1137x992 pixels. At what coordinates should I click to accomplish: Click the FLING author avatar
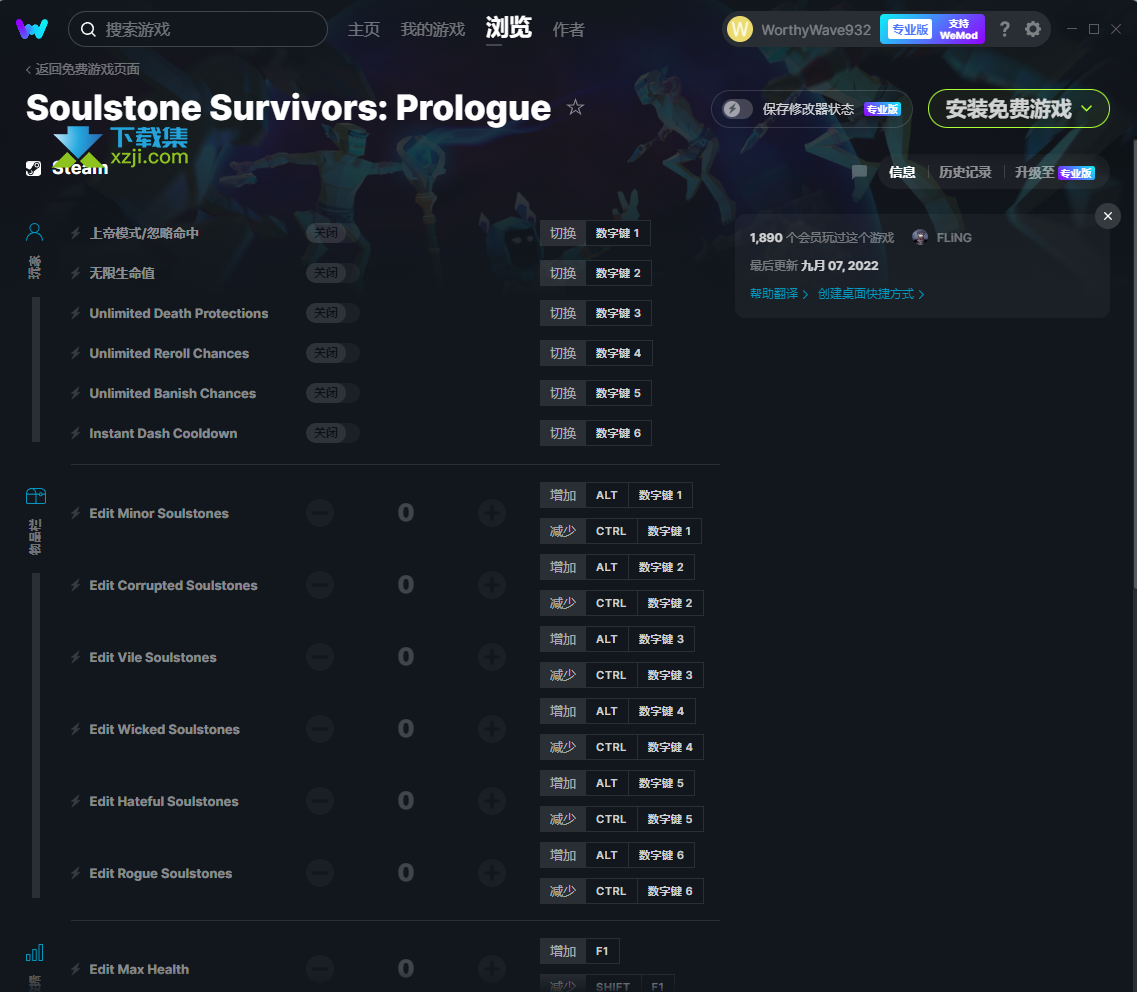(919, 237)
